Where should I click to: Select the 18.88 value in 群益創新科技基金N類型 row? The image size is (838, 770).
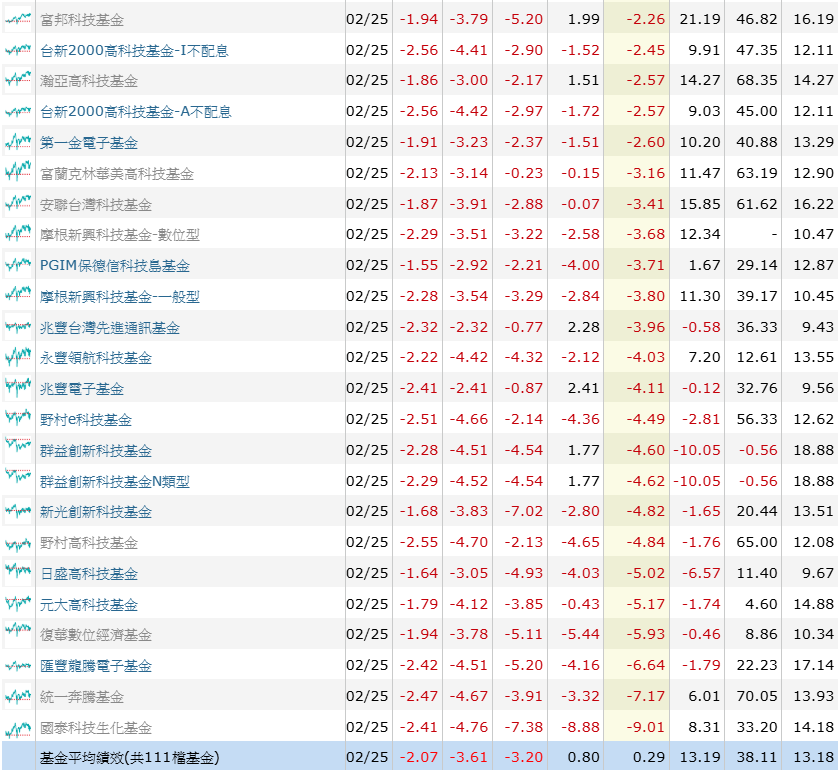coord(813,481)
